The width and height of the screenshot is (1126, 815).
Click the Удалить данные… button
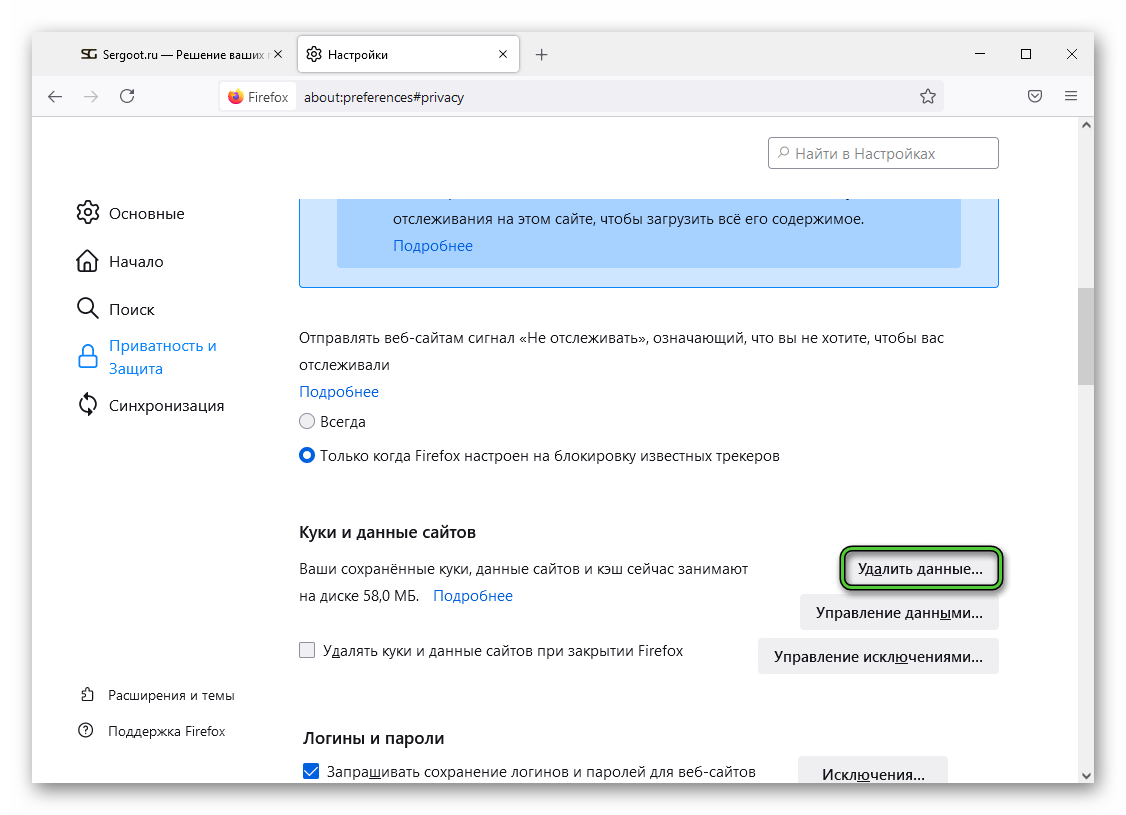pyautogui.click(x=920, y=569)
